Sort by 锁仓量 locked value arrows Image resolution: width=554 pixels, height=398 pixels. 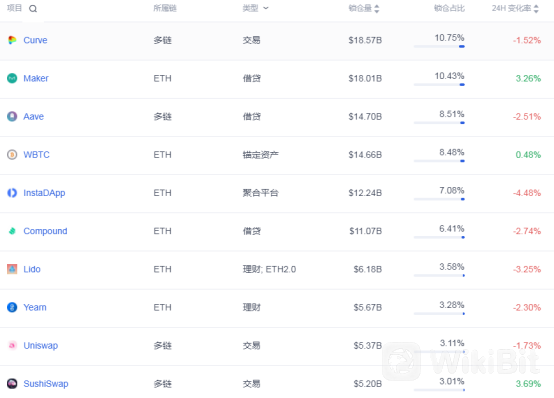click(x=377, y=9)
